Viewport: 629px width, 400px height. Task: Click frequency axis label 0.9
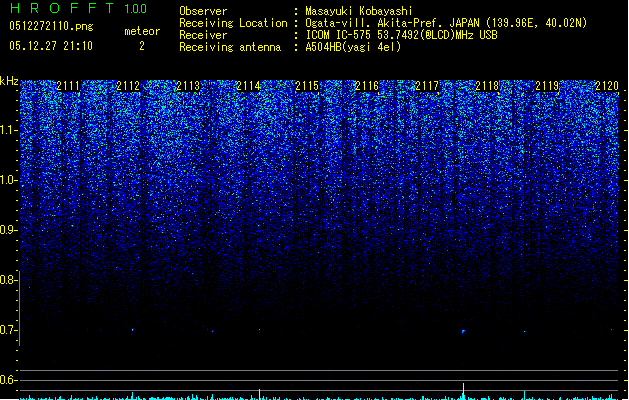8,230
